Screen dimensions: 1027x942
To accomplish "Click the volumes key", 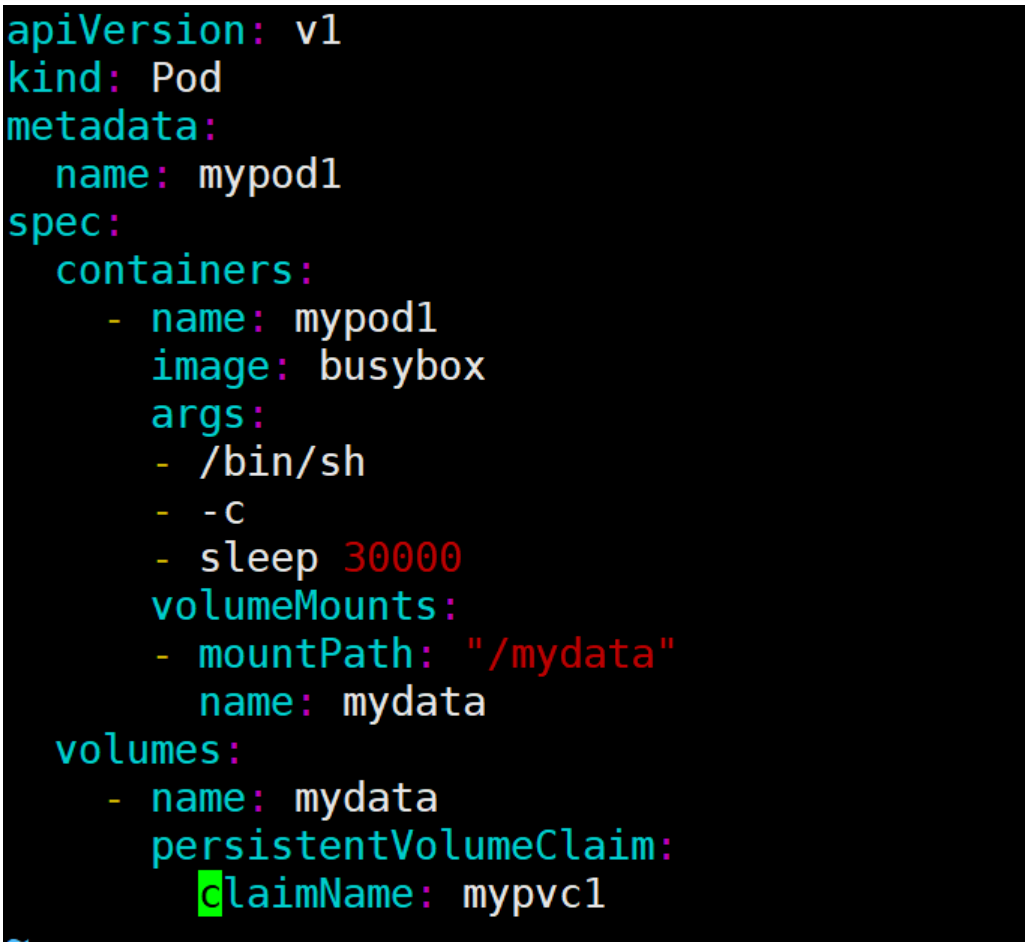I will pos(138,749).
